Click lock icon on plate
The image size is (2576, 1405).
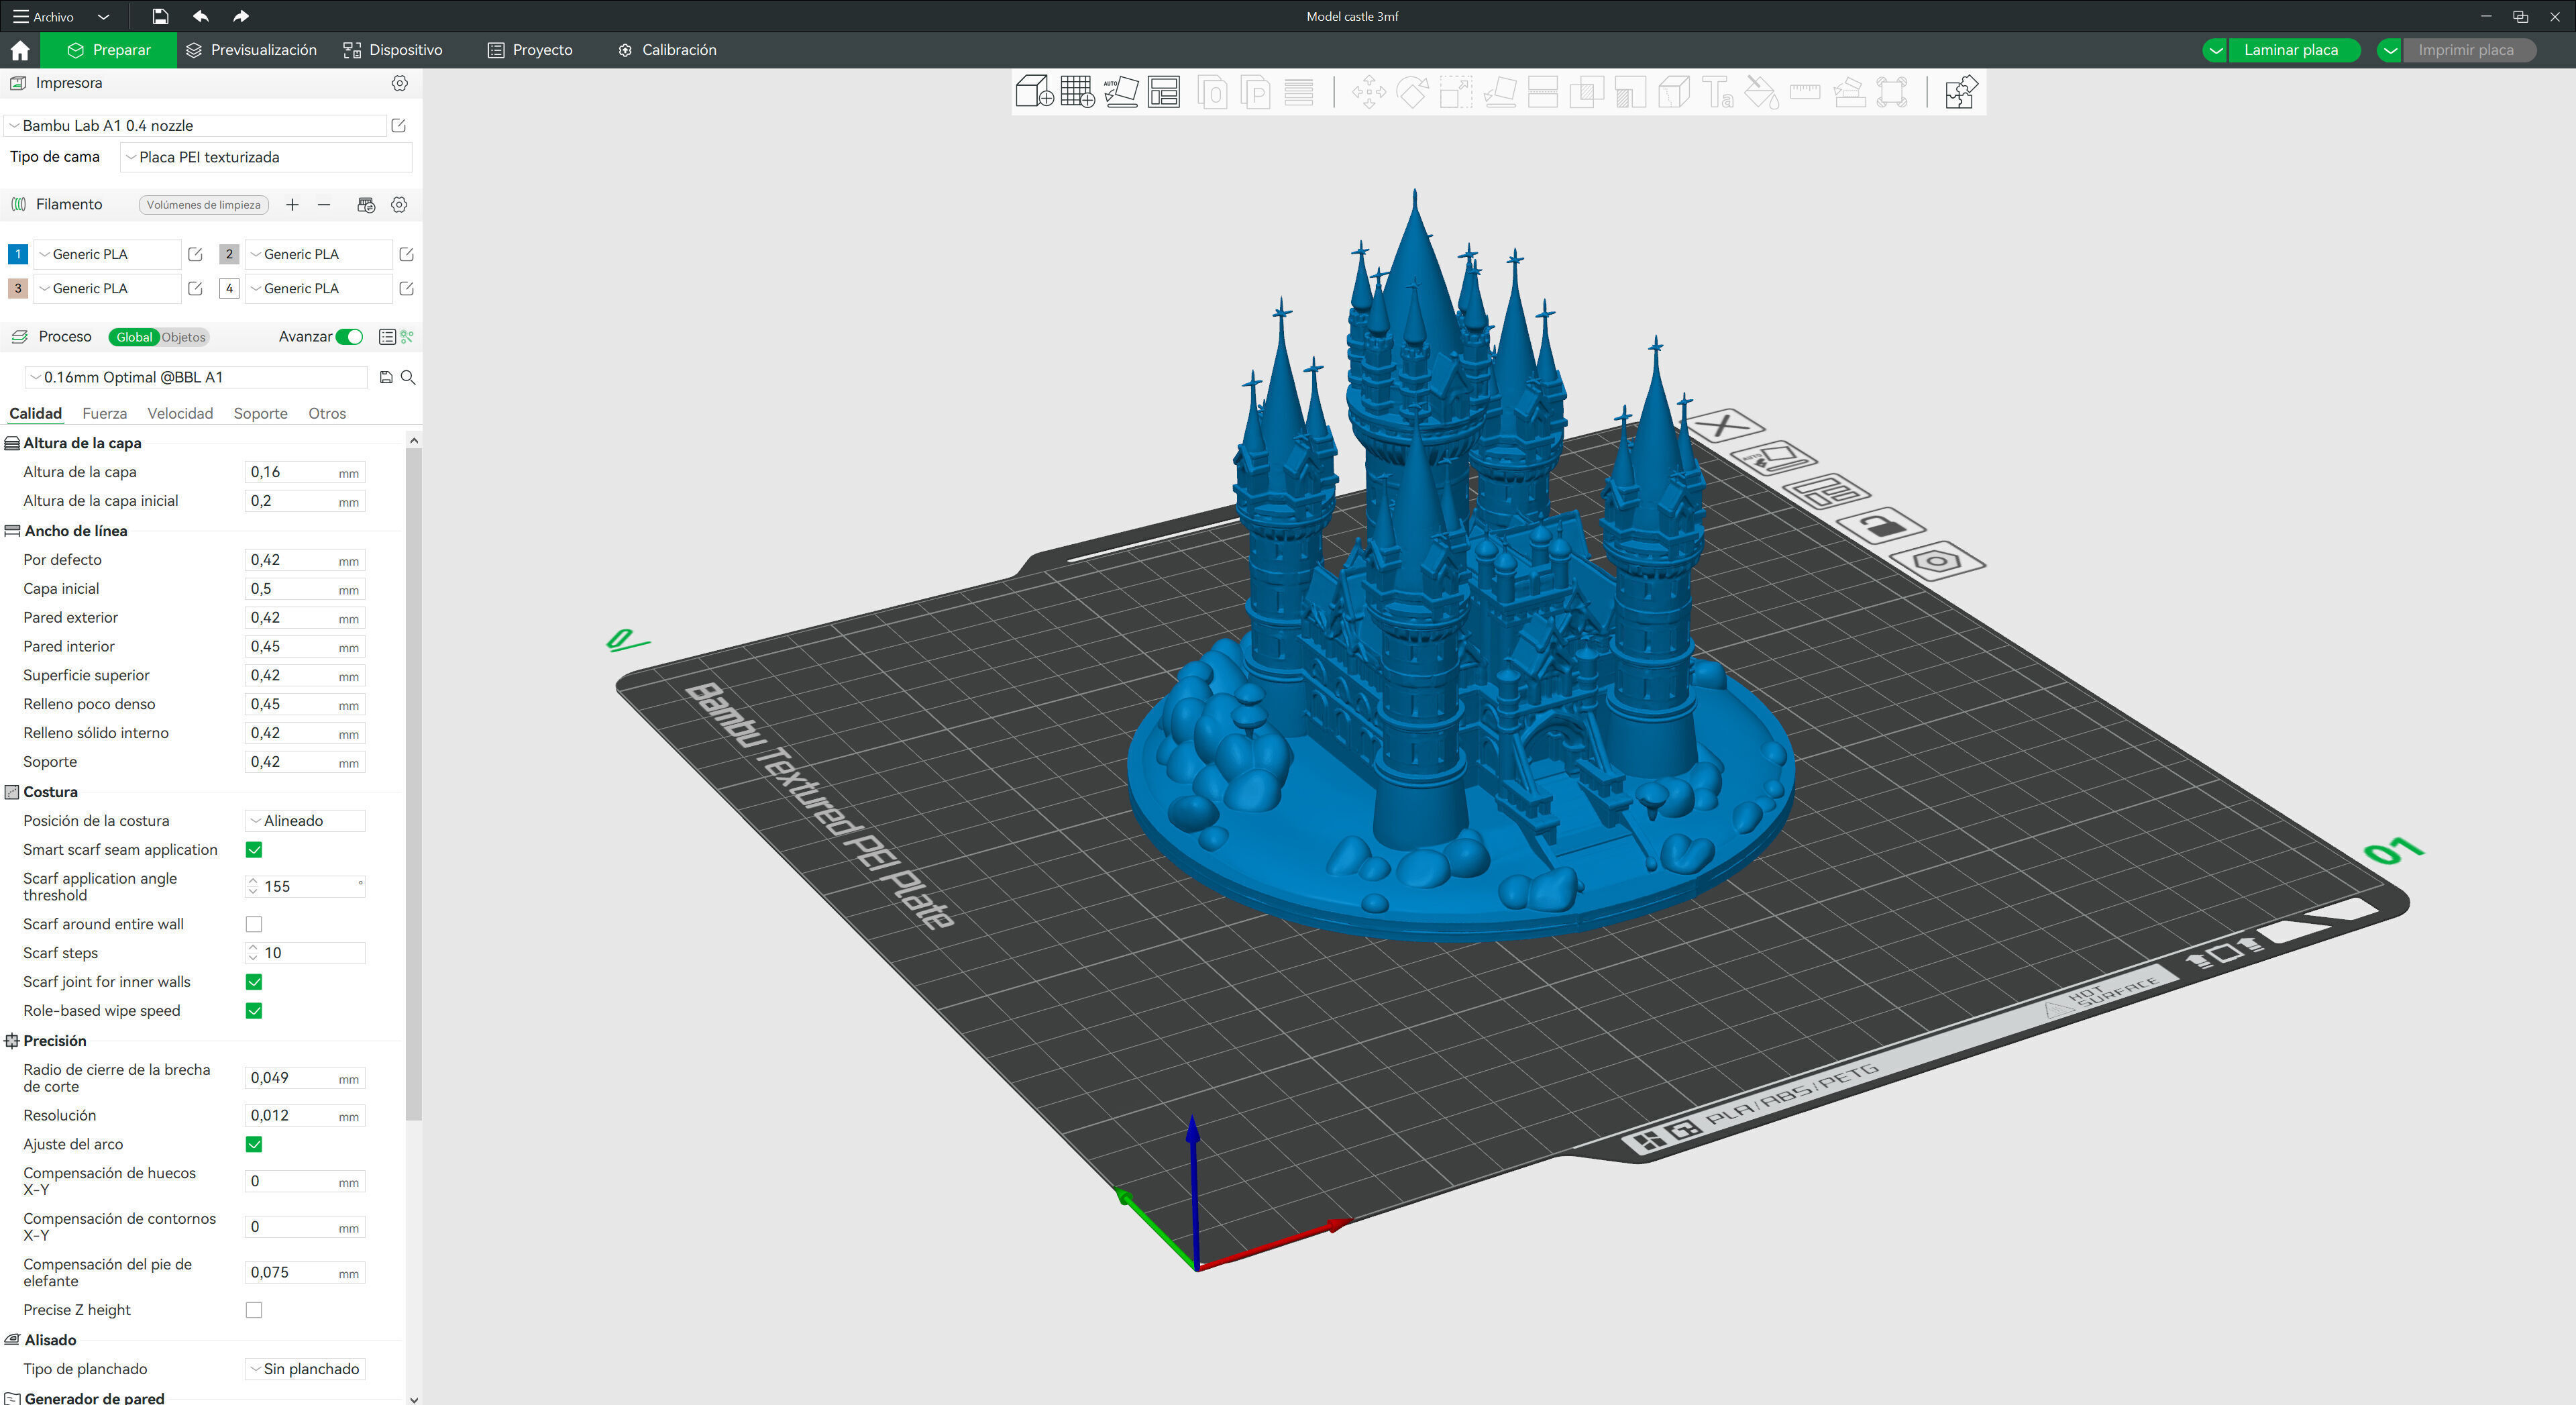[x=1880, y=525]
